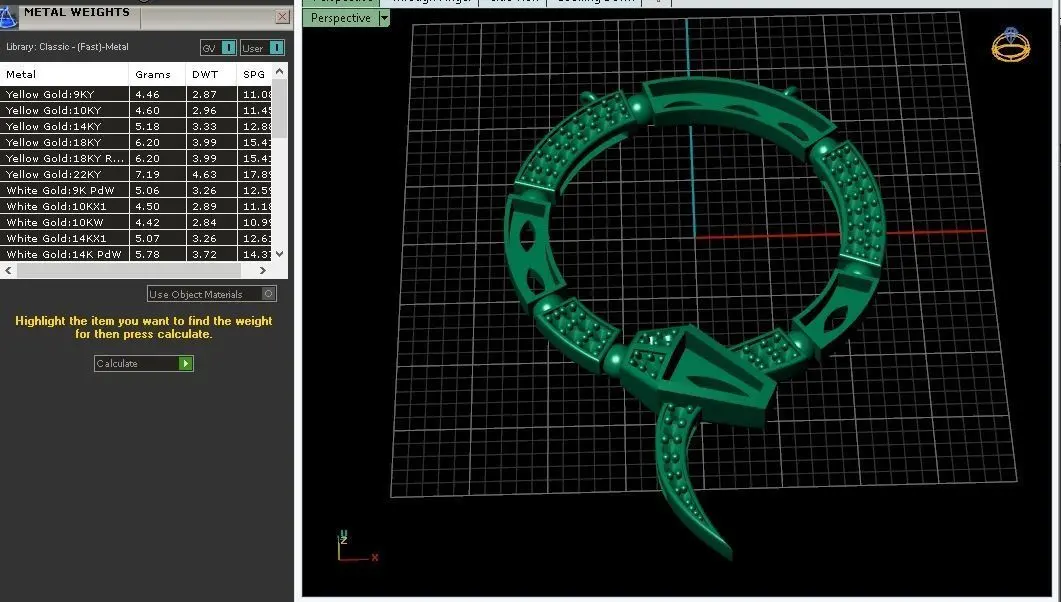Click the vertical scrollbar thumb

(x=280, y=108)
